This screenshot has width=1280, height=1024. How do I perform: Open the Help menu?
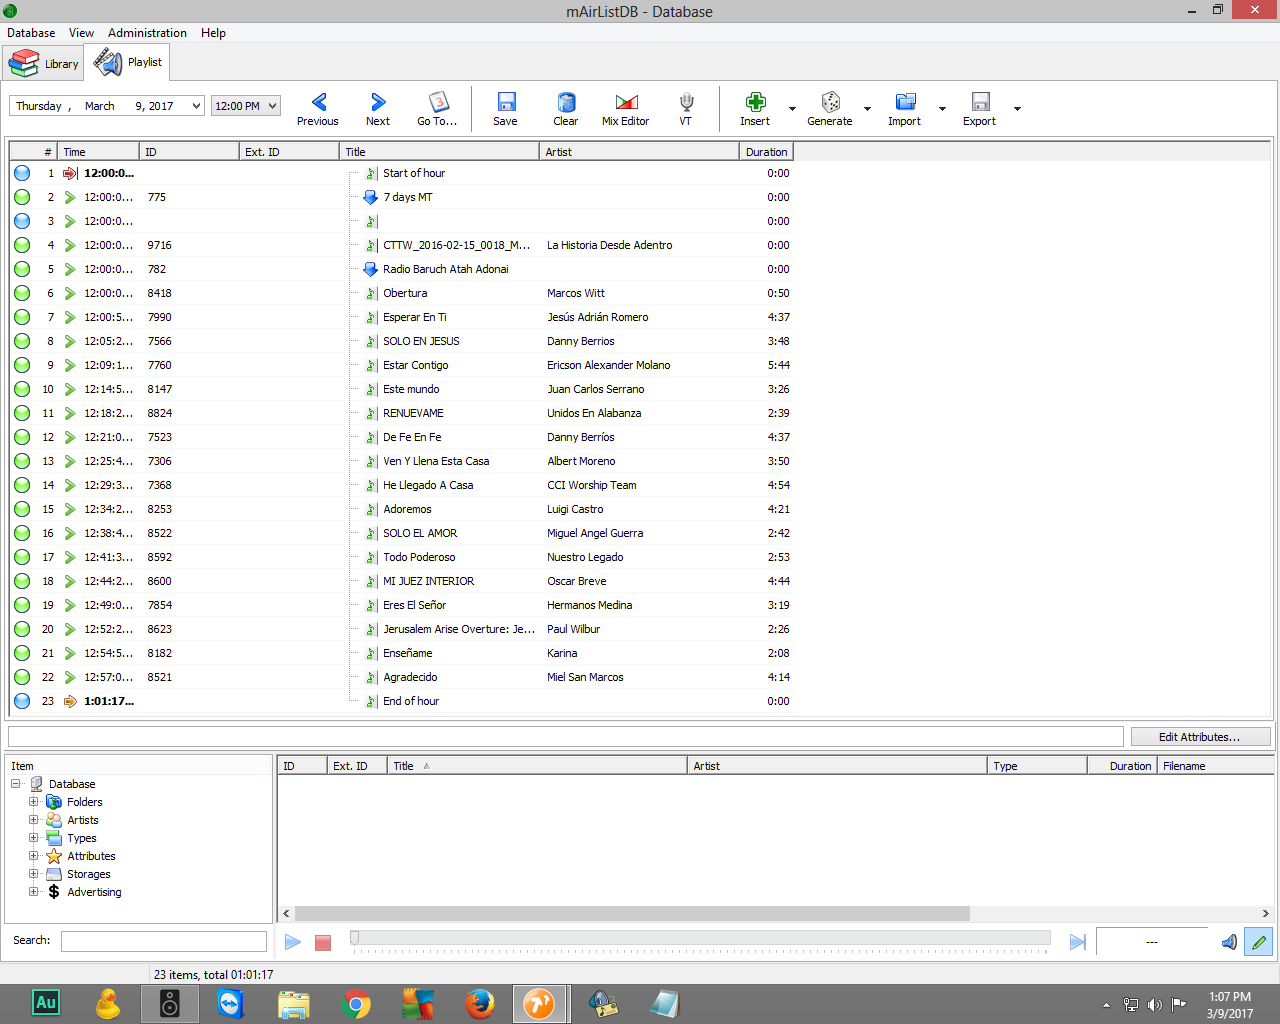coord(213,33)
